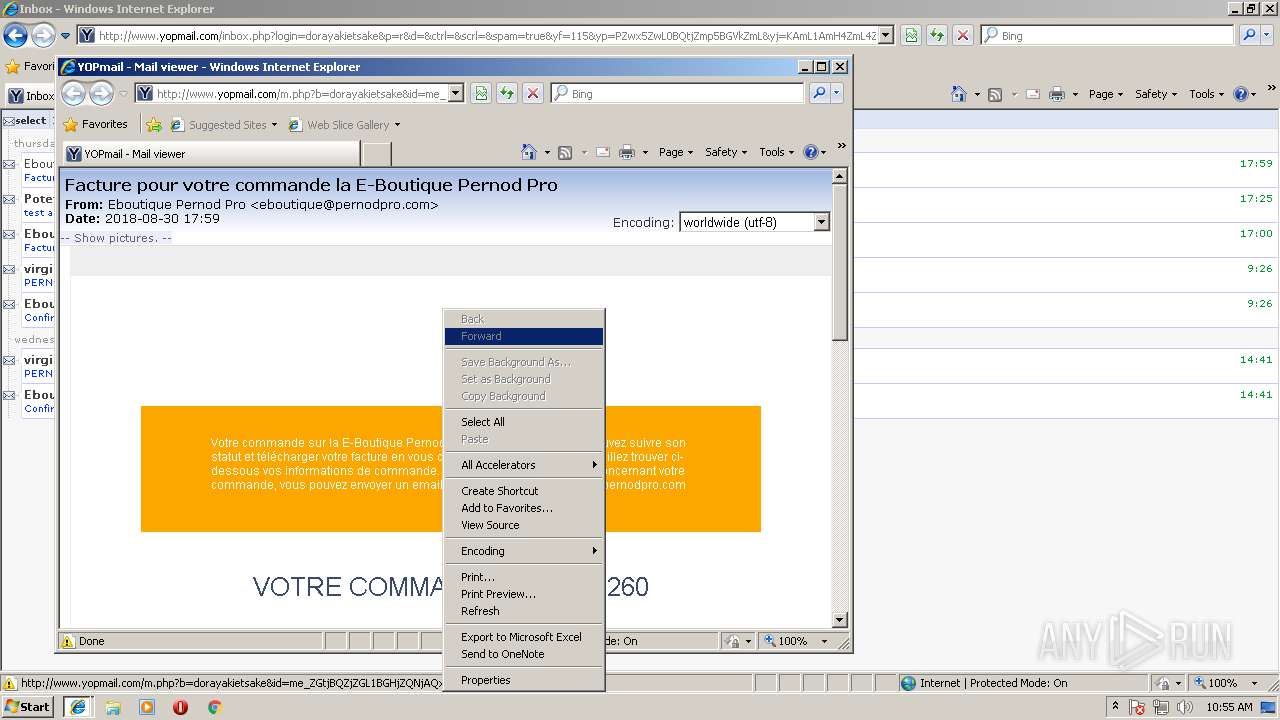Click Home icon in Inbox window toolbar
This screenshot has height=720, width=1280.
point(959,94)
